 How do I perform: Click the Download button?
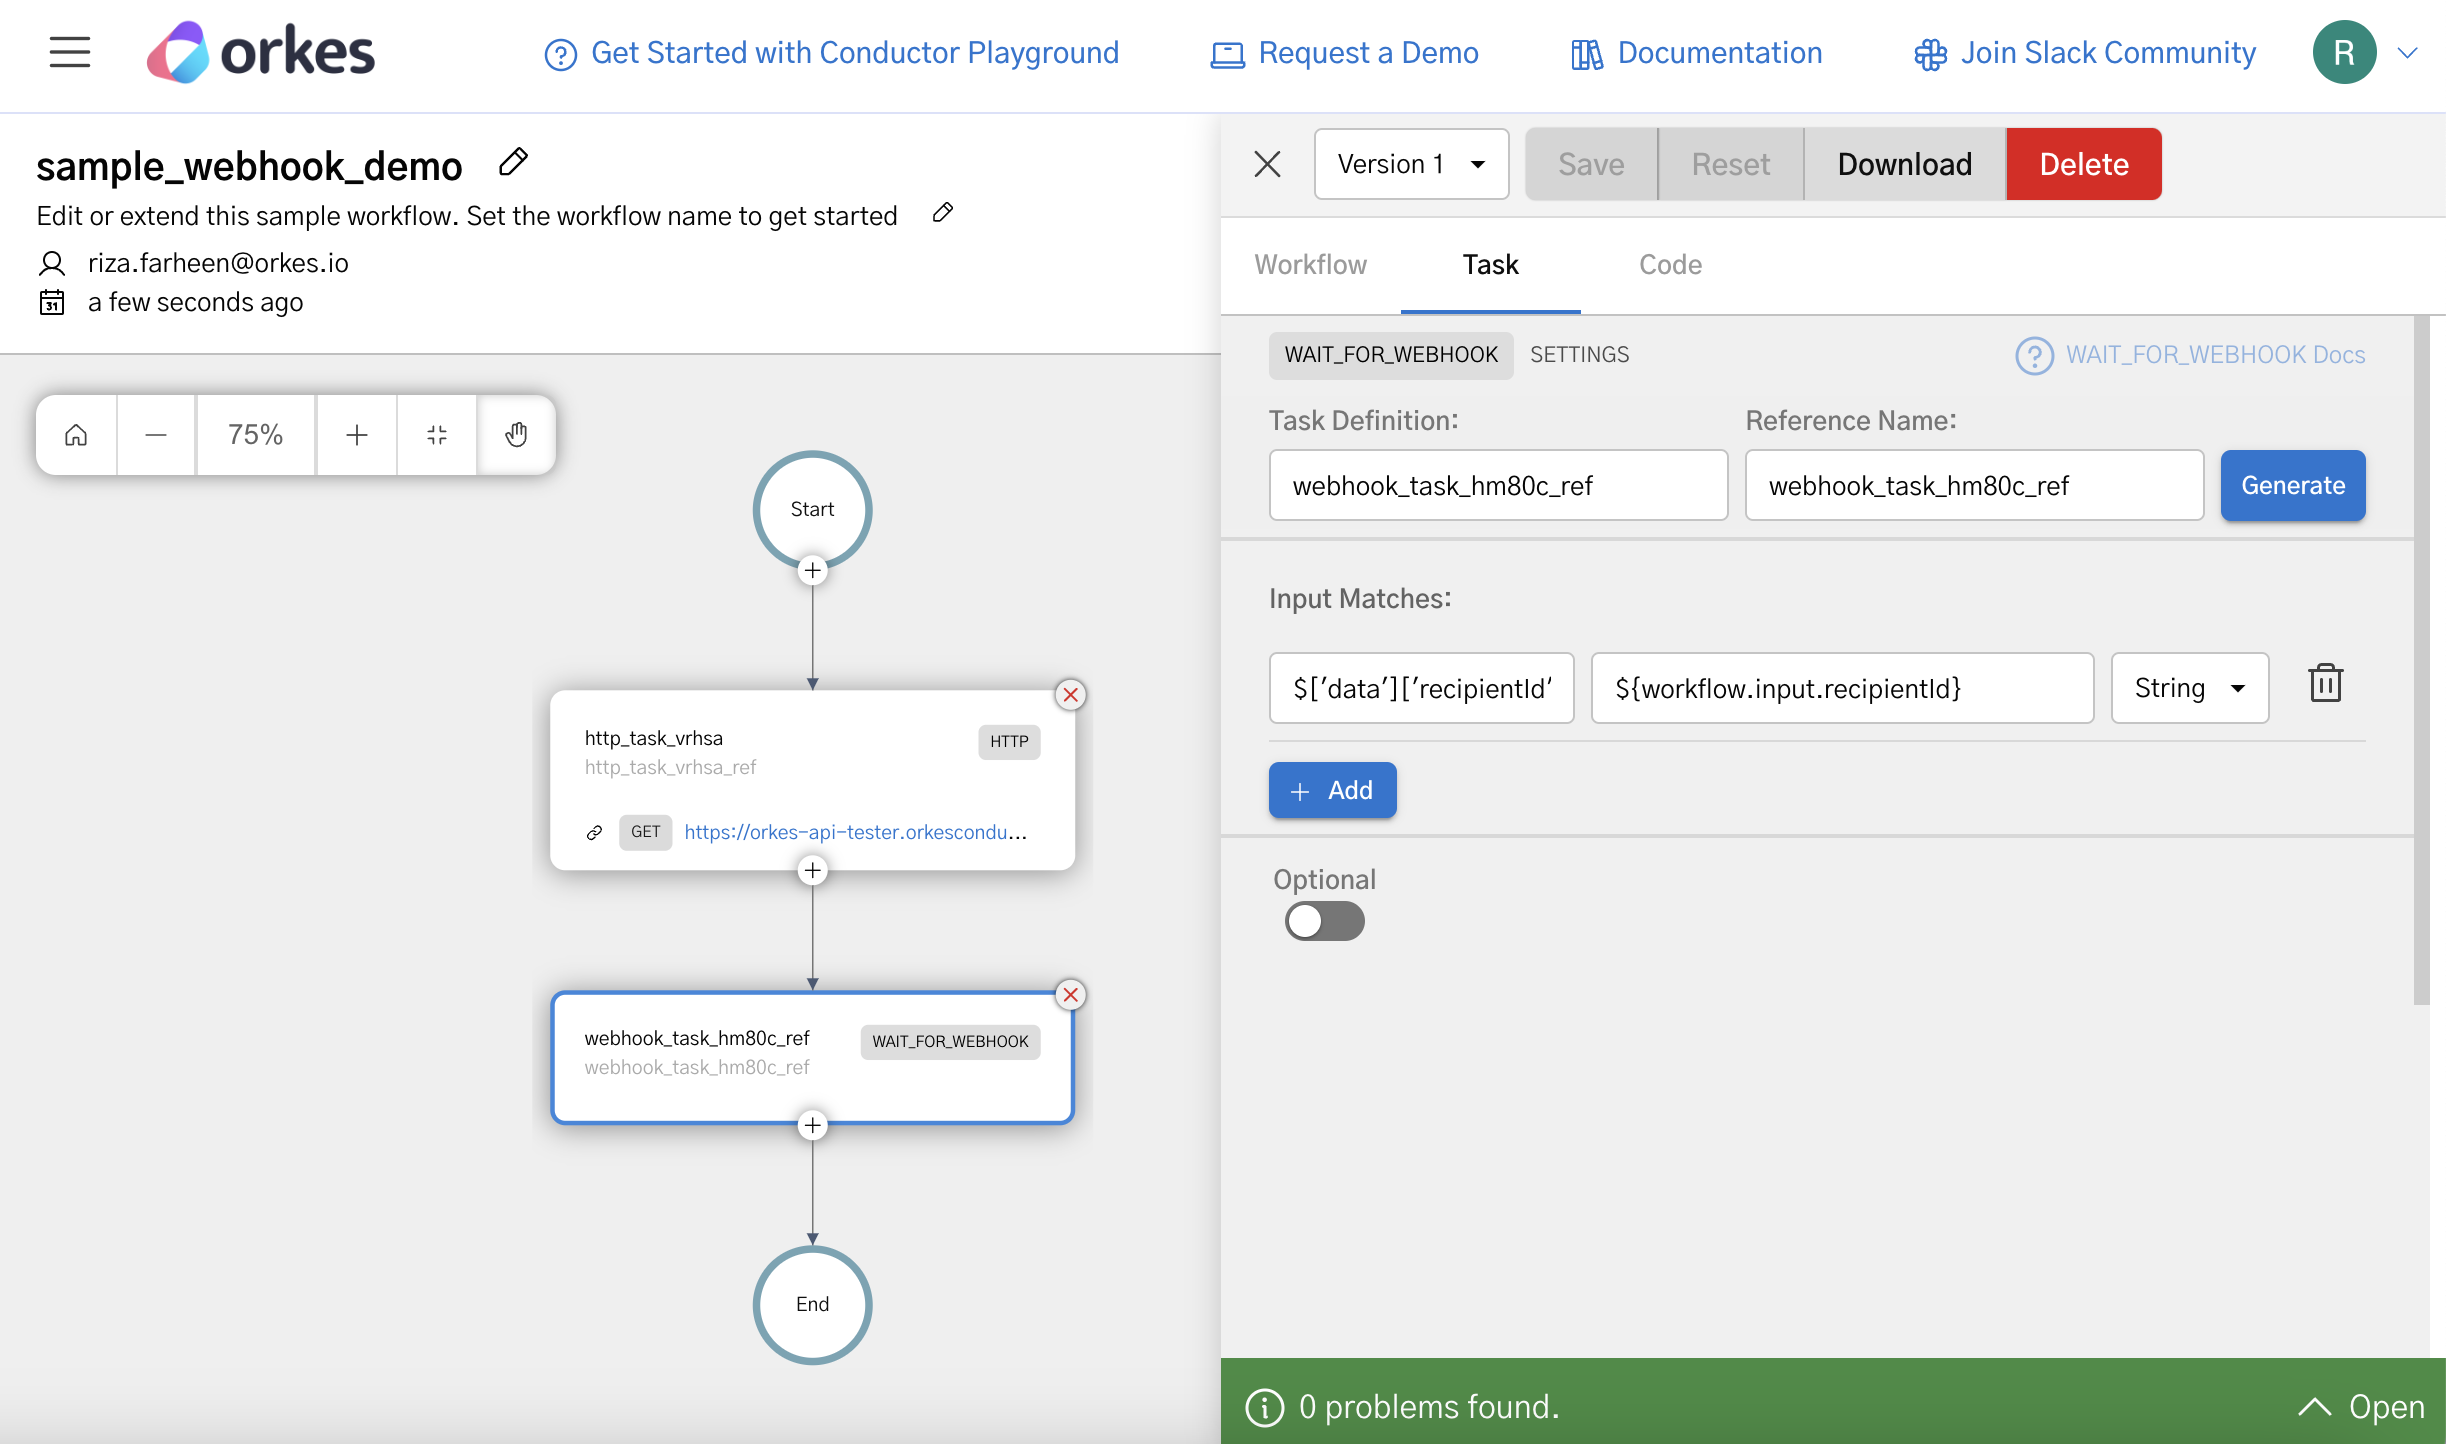coord(1903,163)
